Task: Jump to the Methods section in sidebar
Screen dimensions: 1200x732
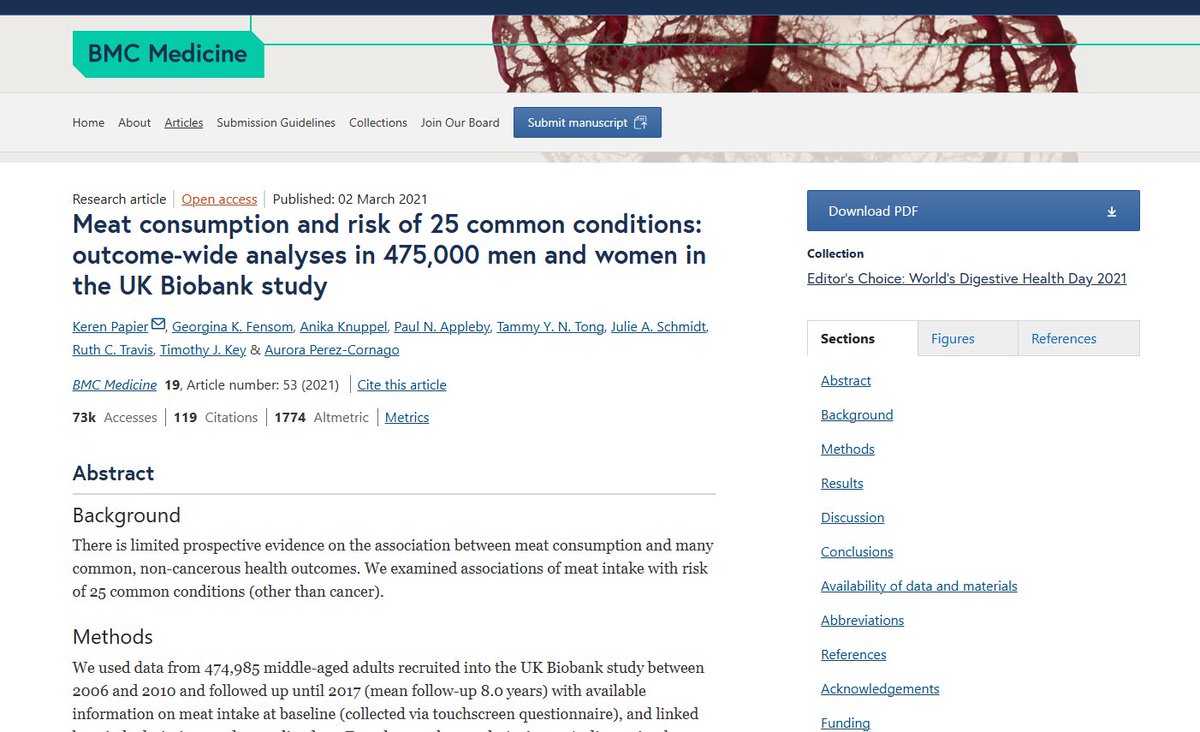Action: (x=848, y=450)
